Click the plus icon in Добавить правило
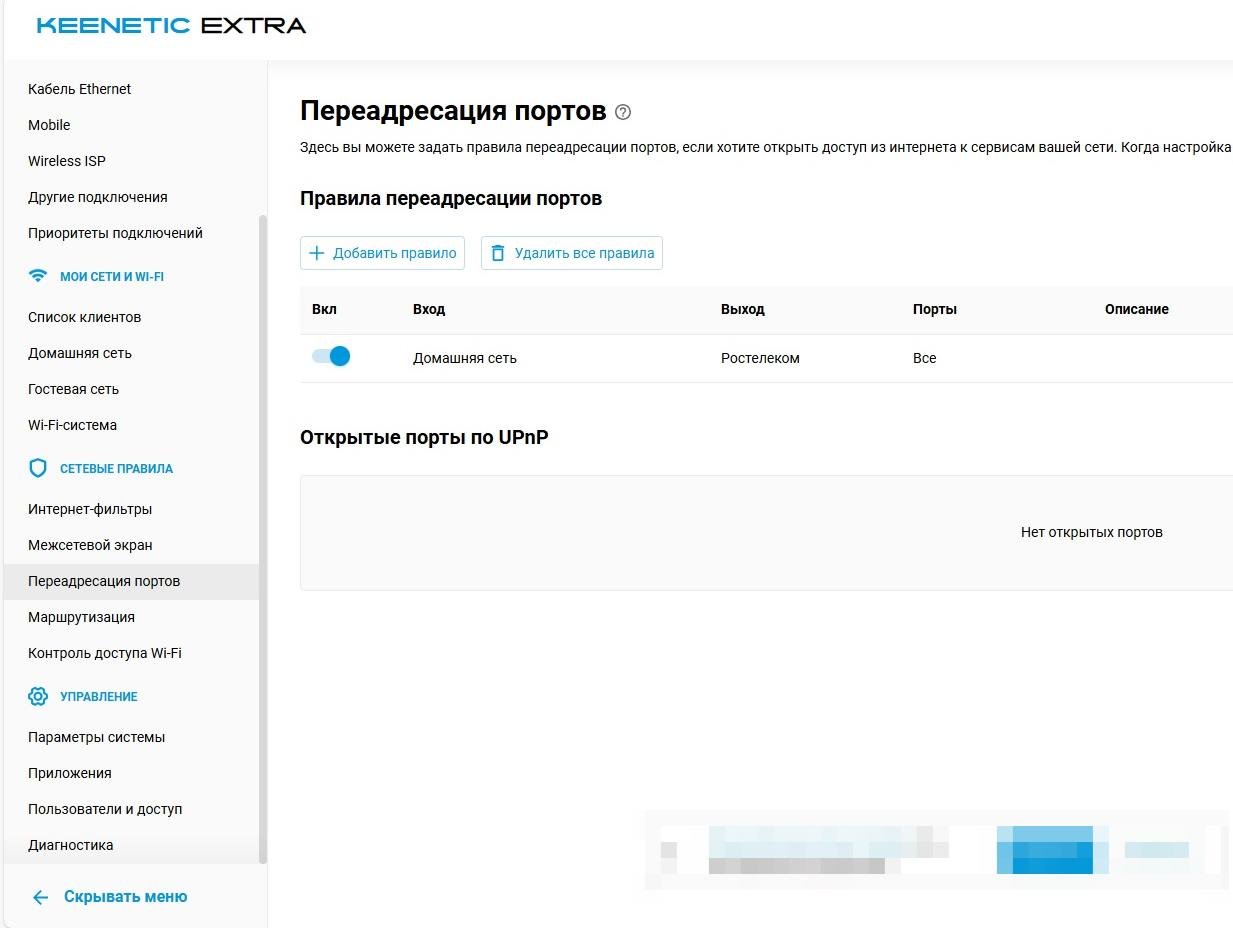The image size is (1233, 928). coord(317,253)
